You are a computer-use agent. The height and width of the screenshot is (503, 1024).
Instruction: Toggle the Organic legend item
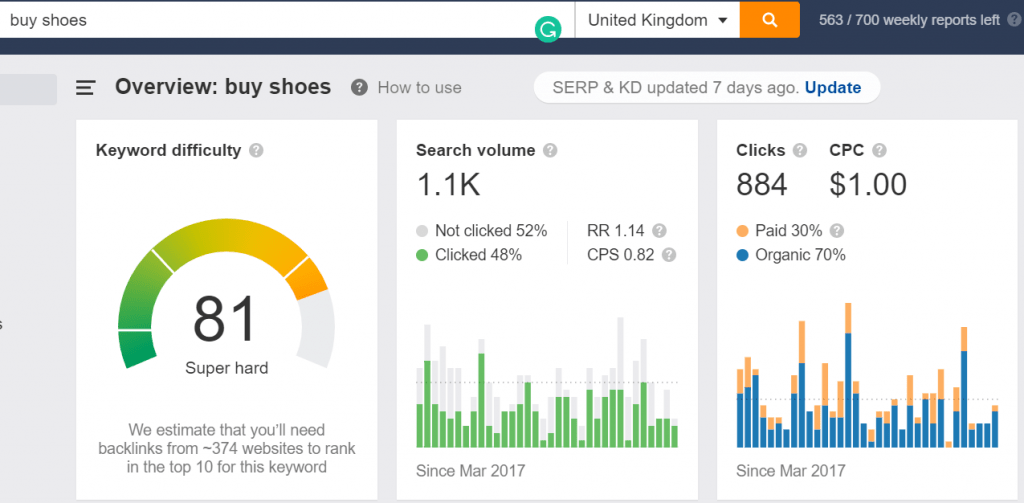[791, 255]
